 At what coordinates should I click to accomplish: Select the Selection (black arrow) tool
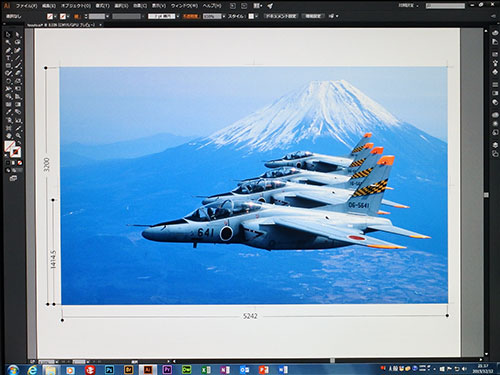(x=8, y=35)
